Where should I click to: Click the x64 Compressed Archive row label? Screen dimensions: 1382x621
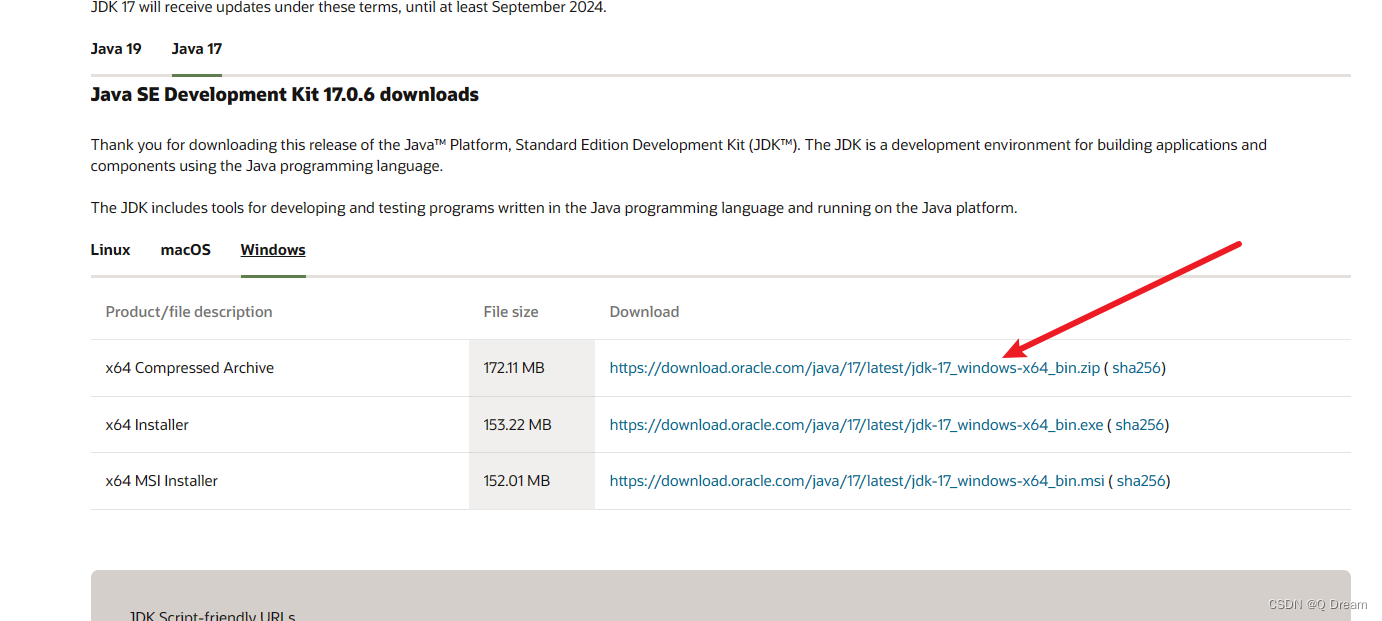(x=190, y=368)
